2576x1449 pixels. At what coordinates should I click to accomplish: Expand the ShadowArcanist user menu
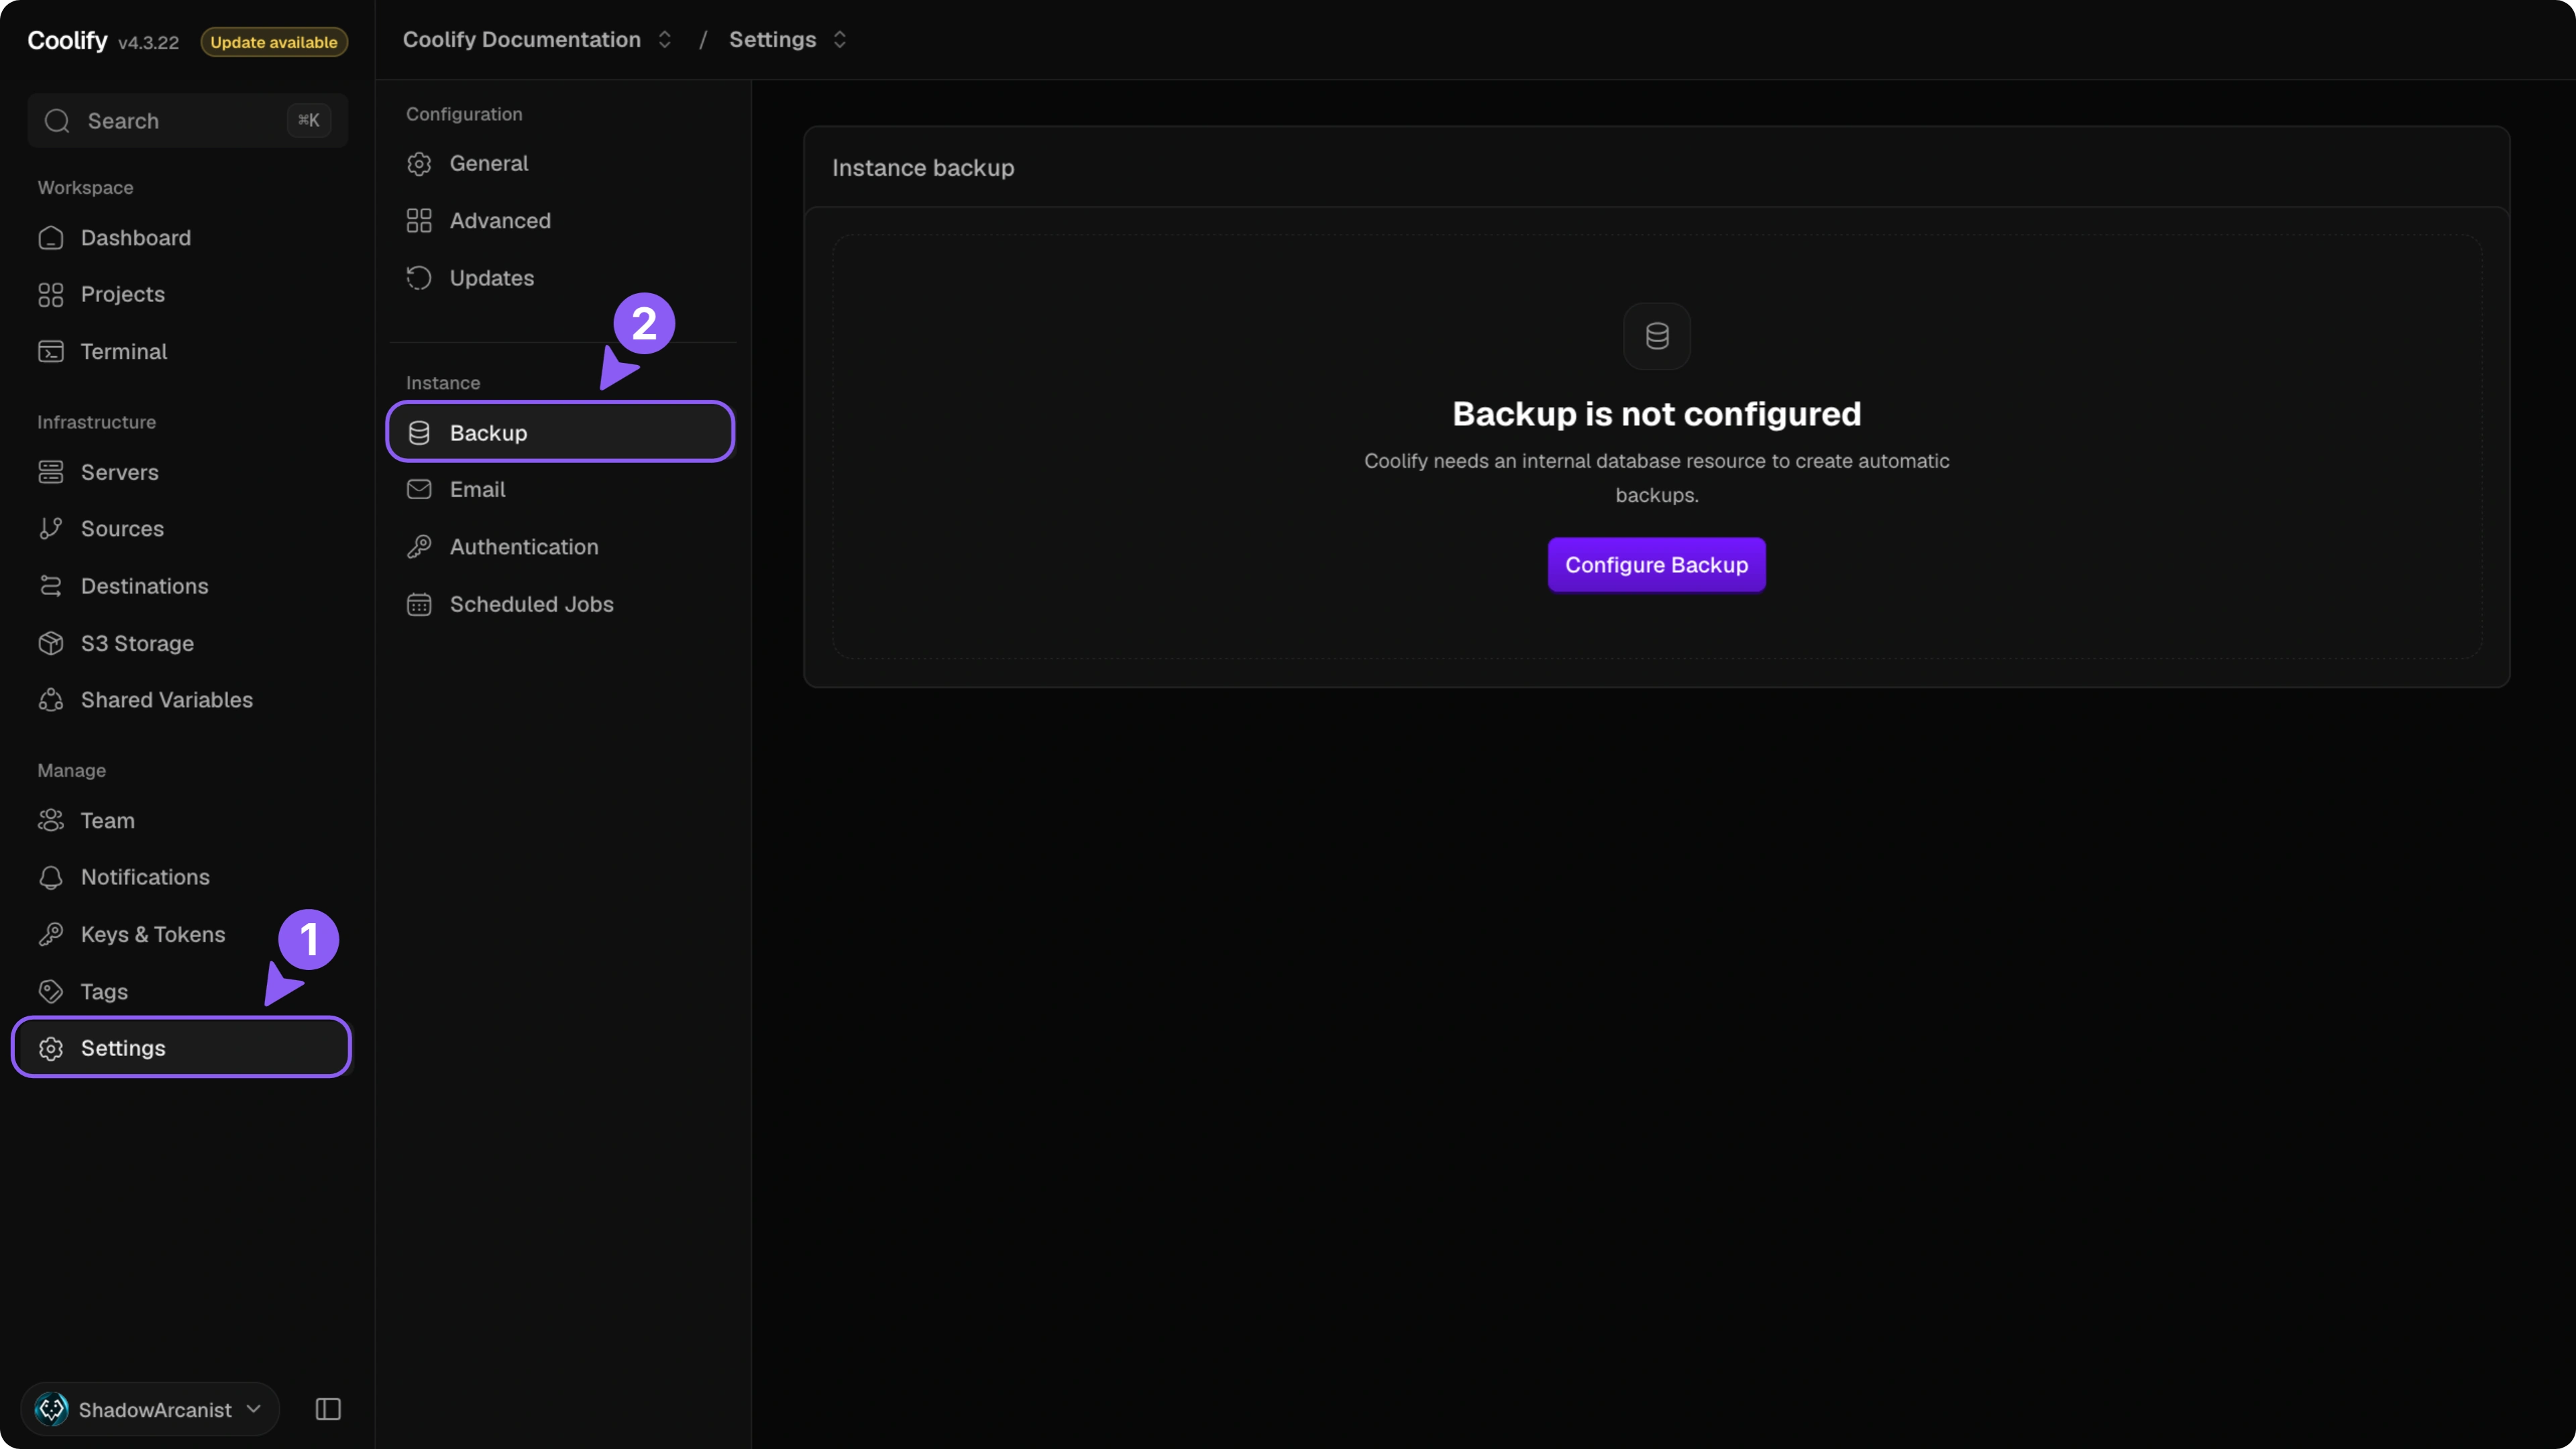pos(150,1409)
